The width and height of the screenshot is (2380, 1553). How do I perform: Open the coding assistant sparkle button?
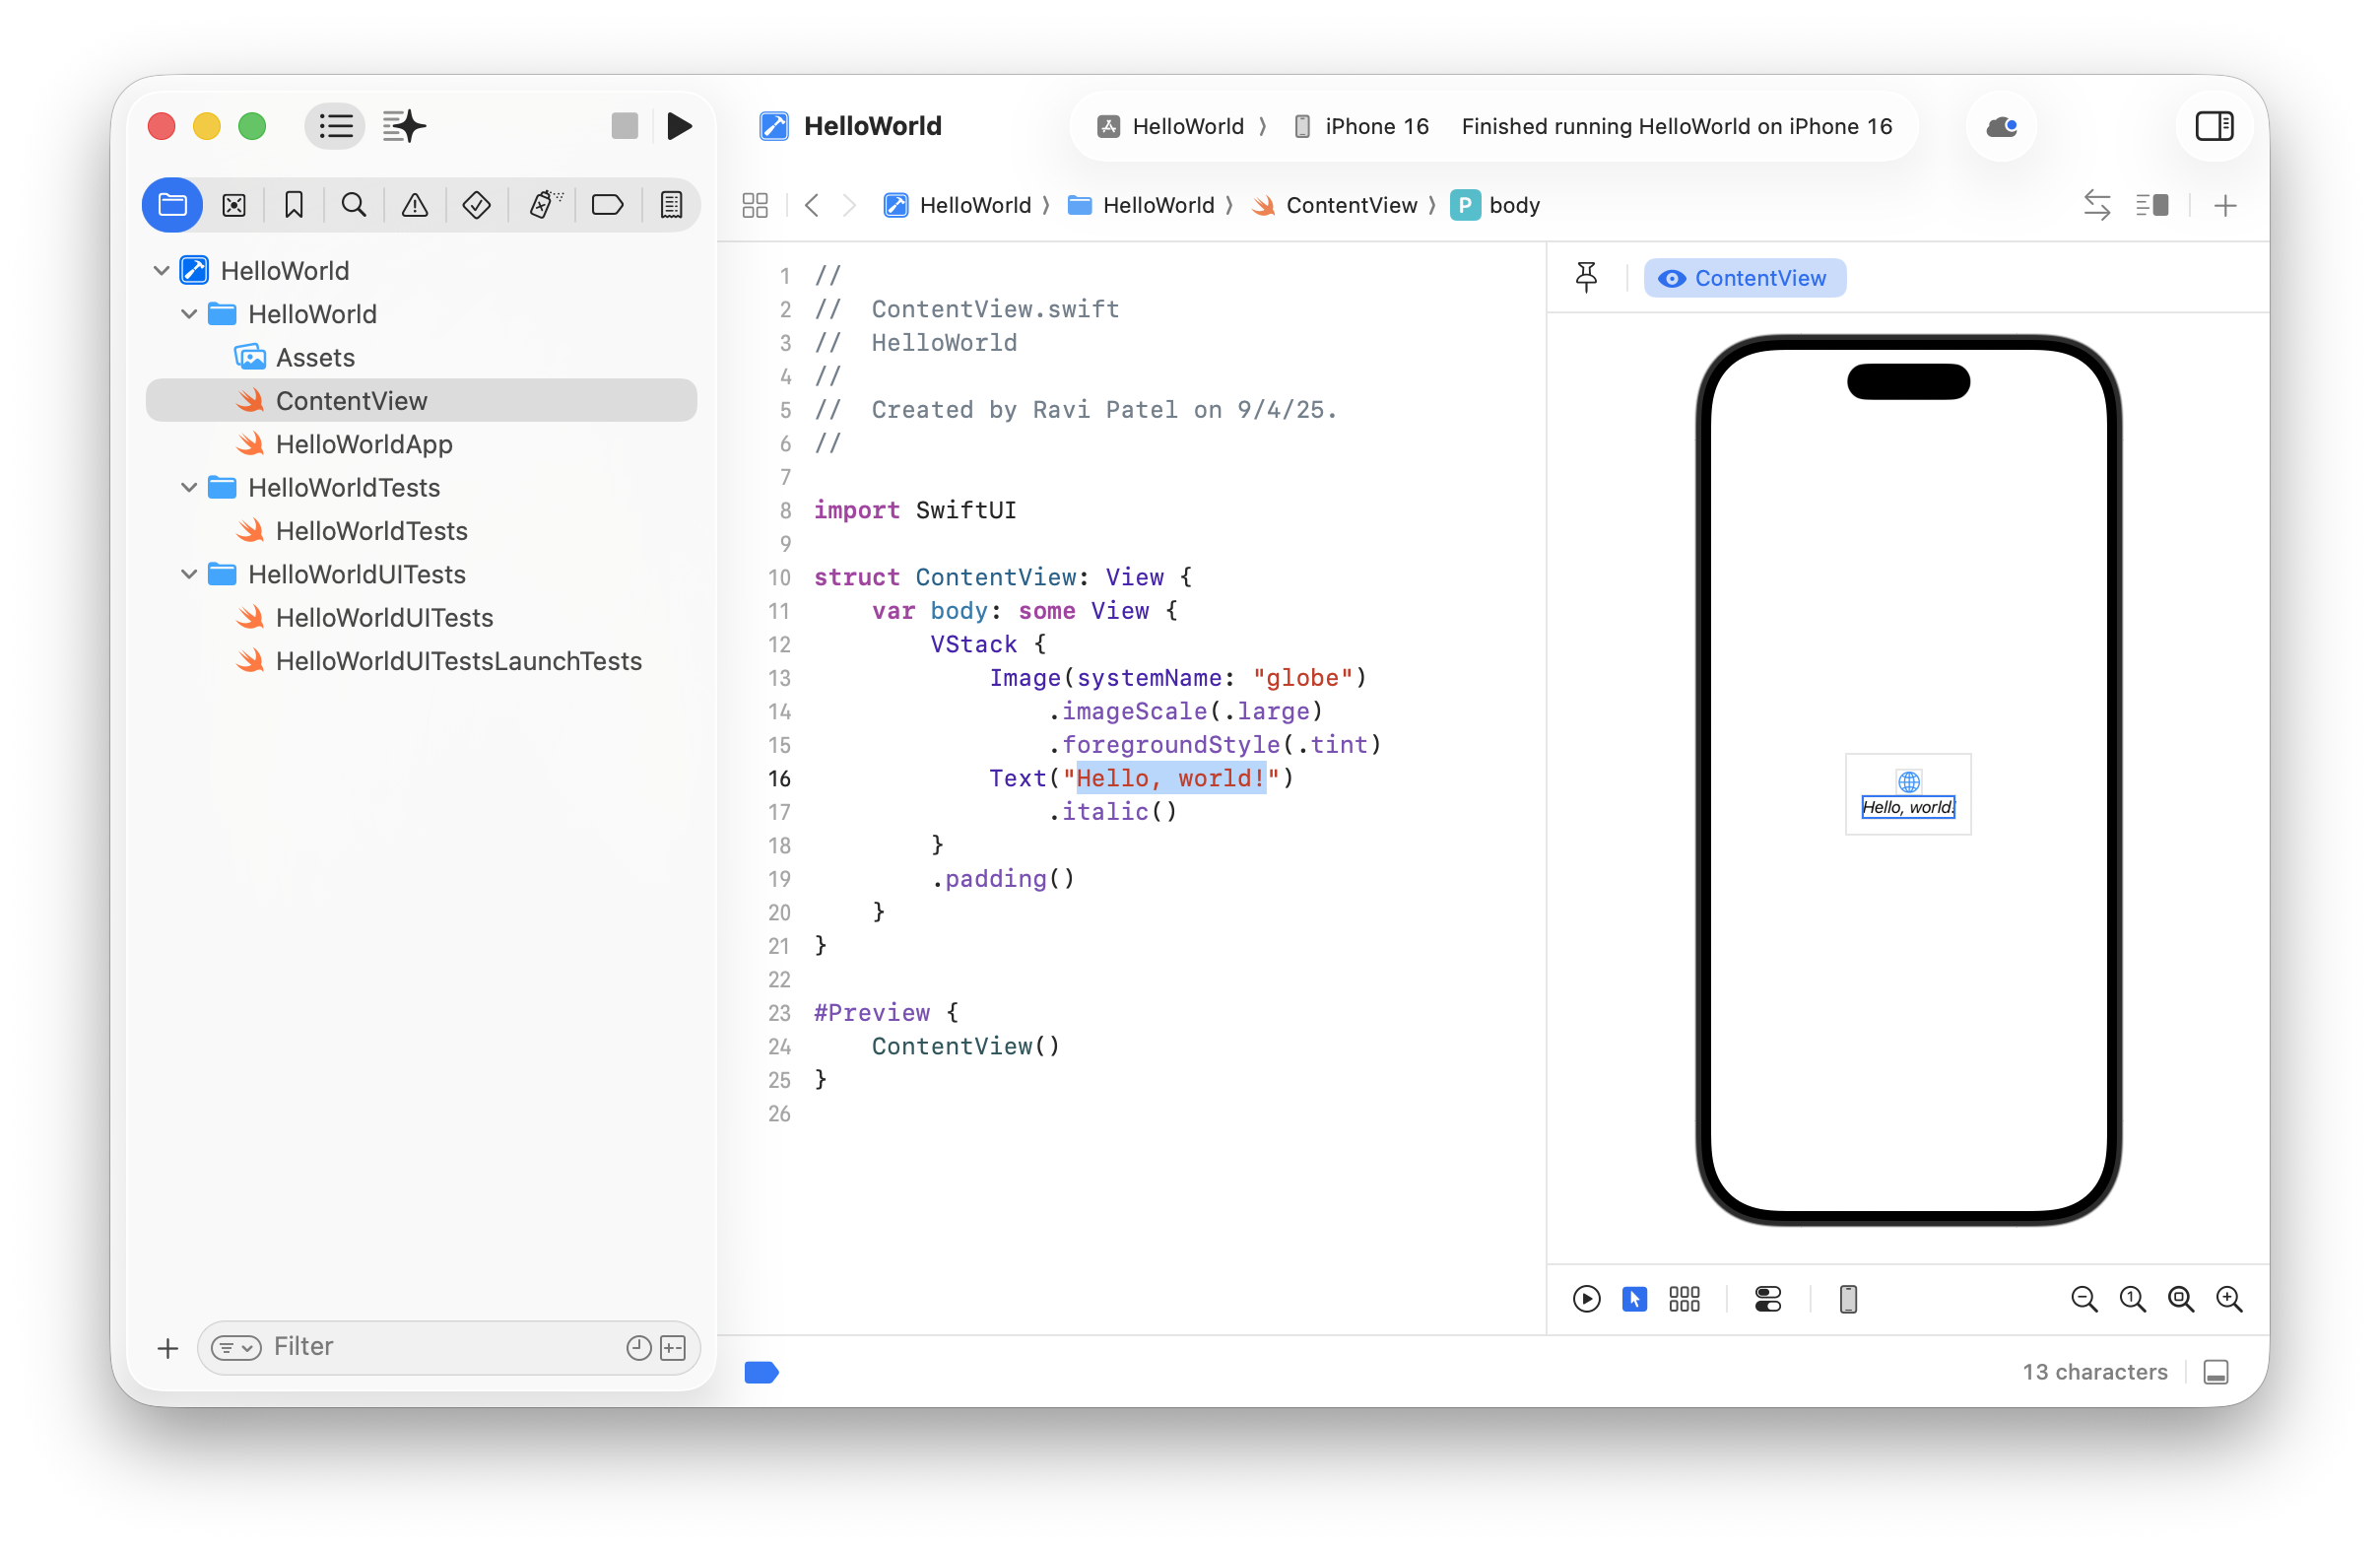pos(404,126)
